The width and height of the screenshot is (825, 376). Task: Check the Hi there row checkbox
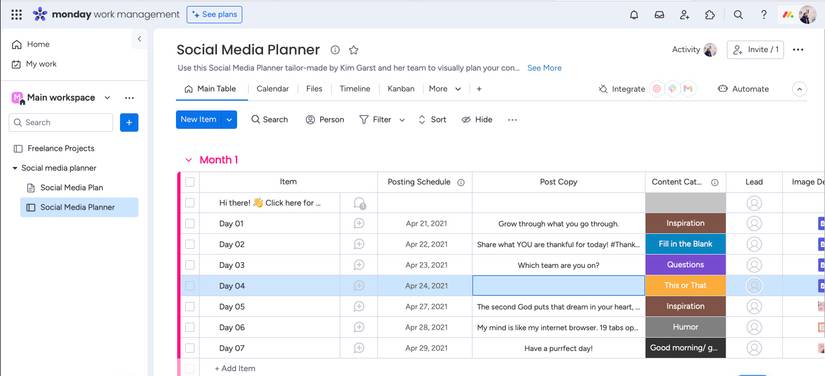[x=190, y=203]
